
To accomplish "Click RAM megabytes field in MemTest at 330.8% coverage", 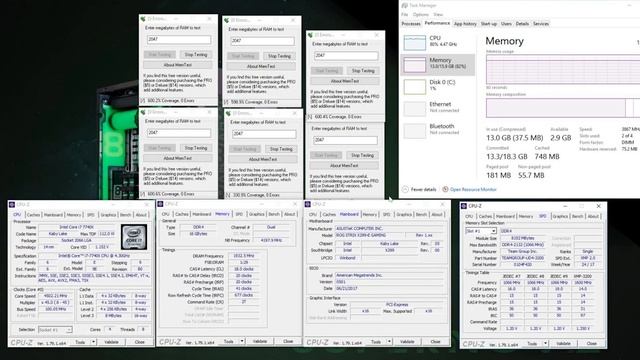I will (264, 134).
